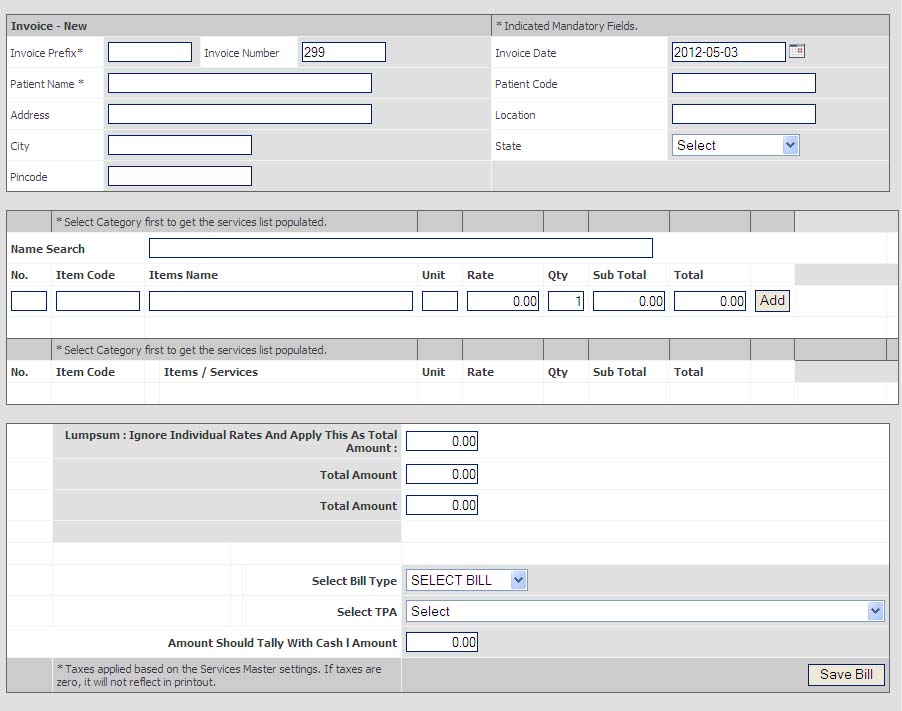Click the Location input box
This screenshot has height=711, width=902.
pos(743,114)
